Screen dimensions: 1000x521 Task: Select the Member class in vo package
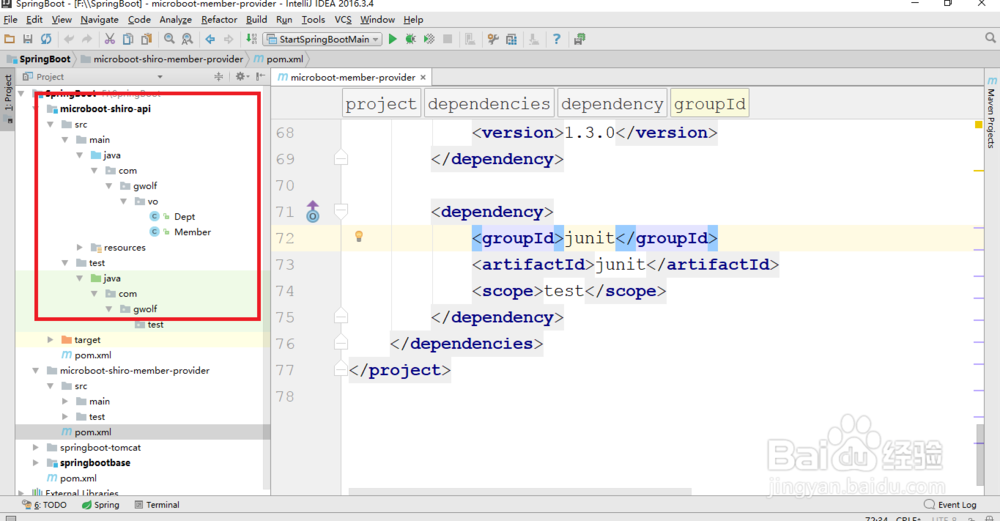pyautogui.click(x=192, y=232)
